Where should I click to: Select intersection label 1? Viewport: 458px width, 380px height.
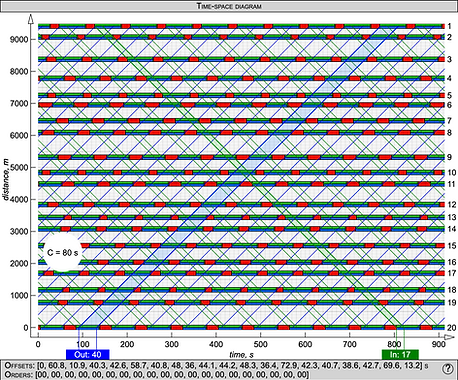449,26
